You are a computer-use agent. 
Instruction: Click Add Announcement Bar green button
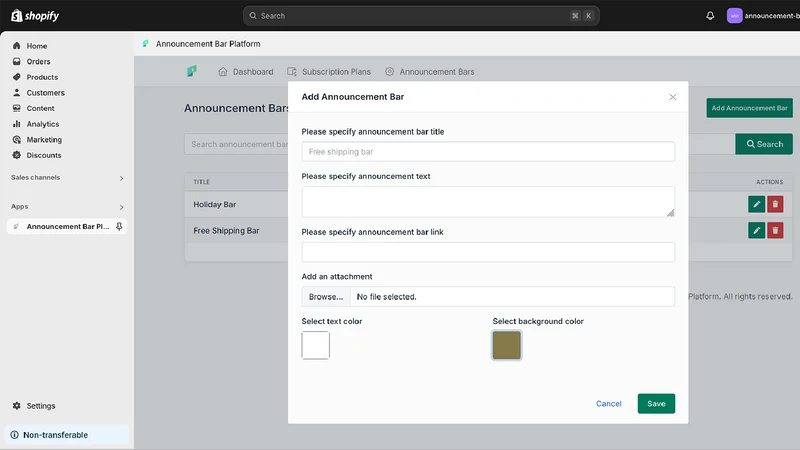[749, 108]
